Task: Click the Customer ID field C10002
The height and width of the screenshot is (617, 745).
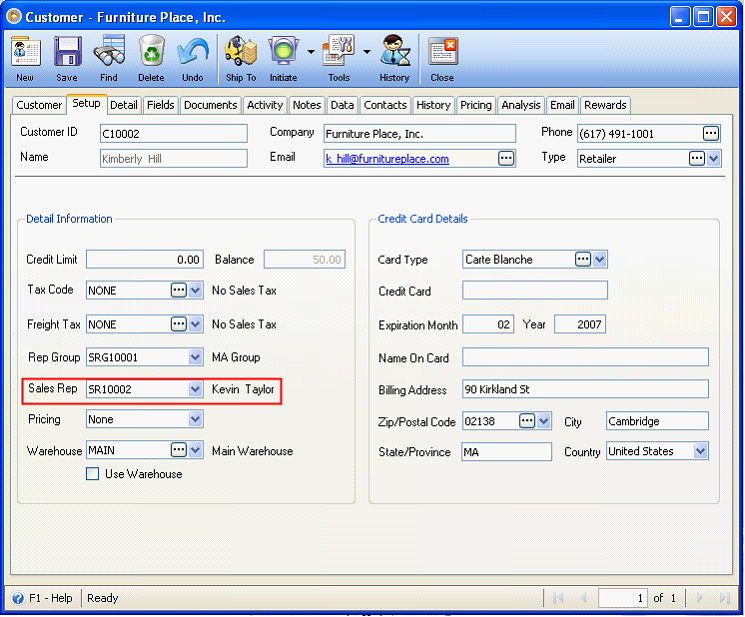Action: click(x=173, y=133)
